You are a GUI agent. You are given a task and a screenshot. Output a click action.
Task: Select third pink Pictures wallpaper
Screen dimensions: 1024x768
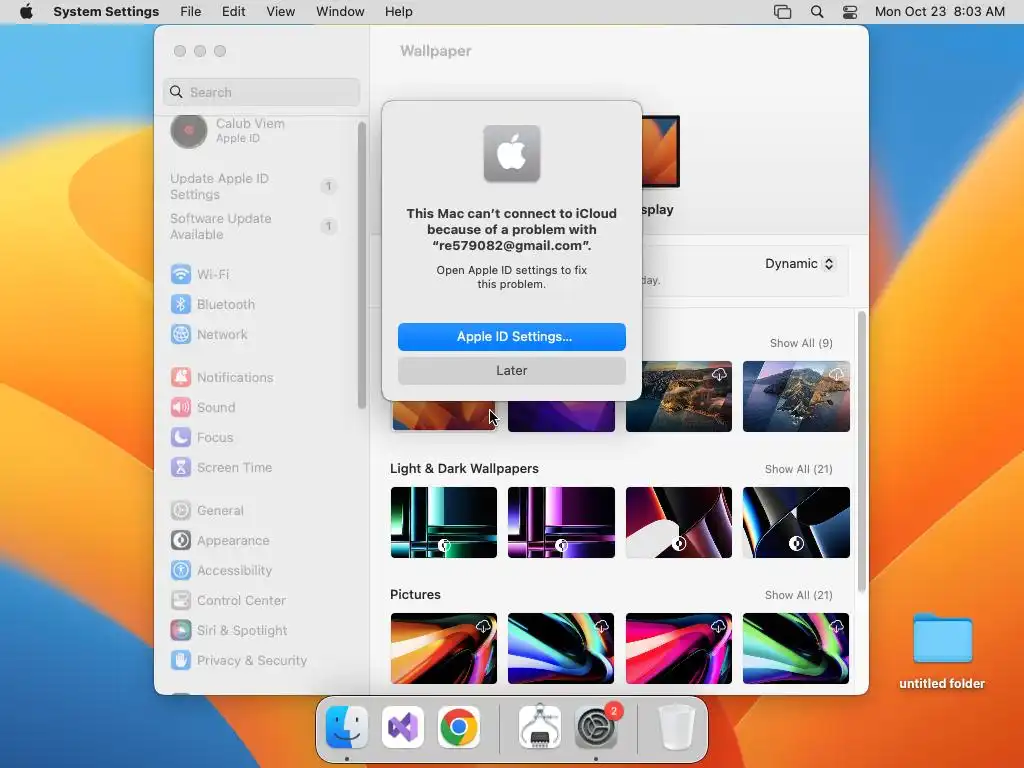pyautogui.click(x=679, y=648)
